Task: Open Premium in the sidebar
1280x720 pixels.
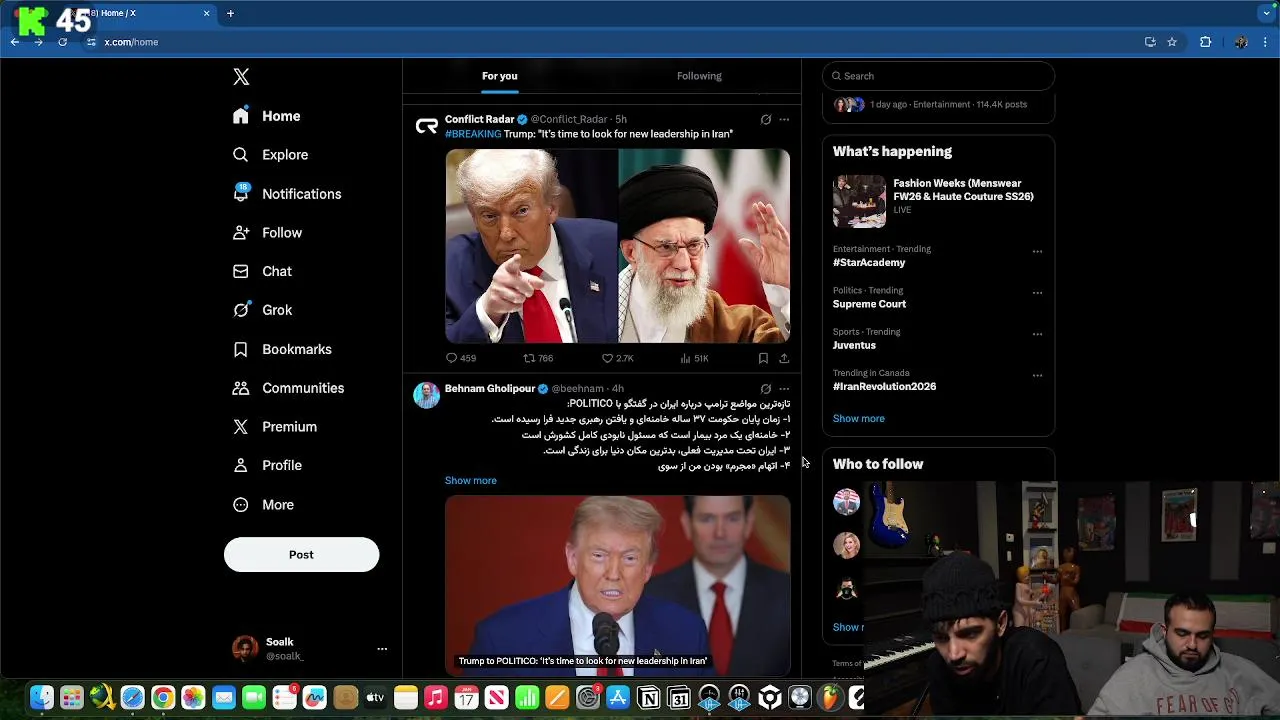Action: 274,427
